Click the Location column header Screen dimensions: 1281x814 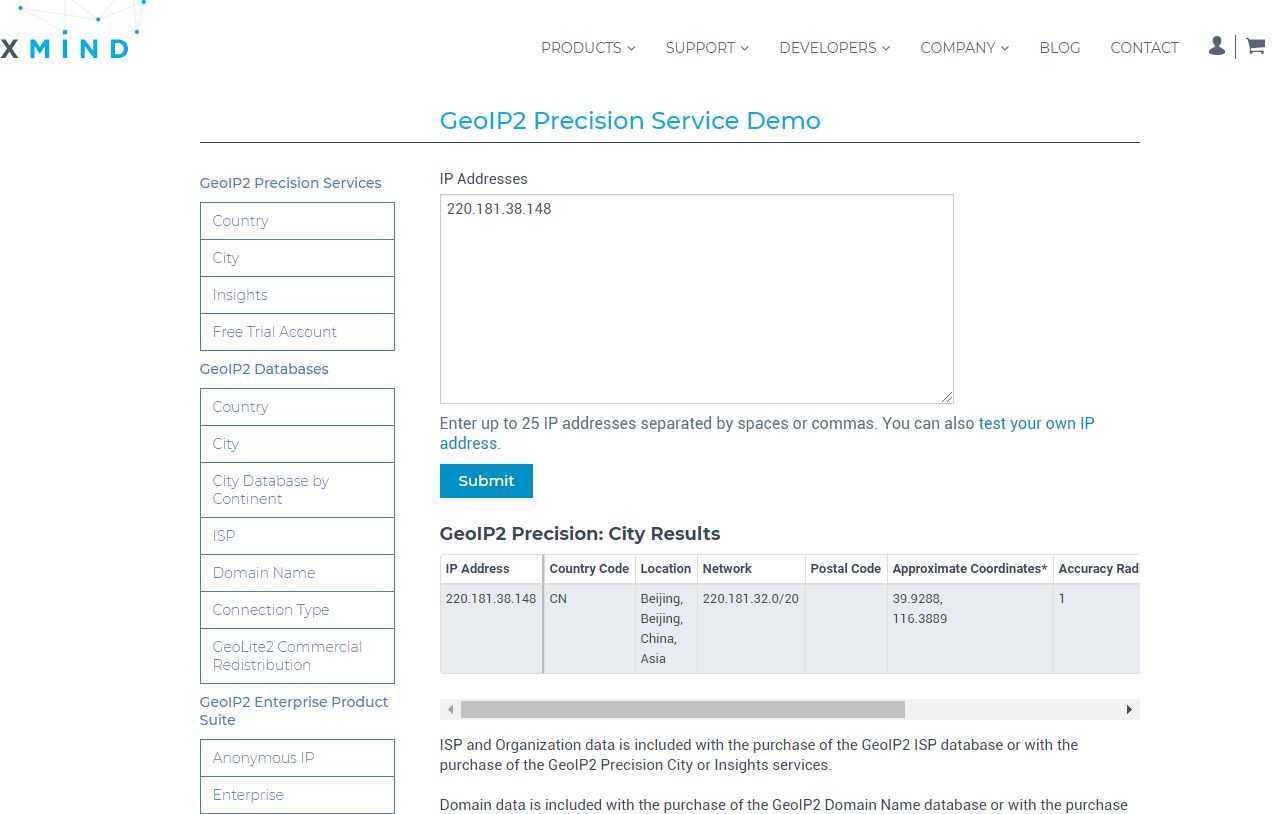point(666,569)
